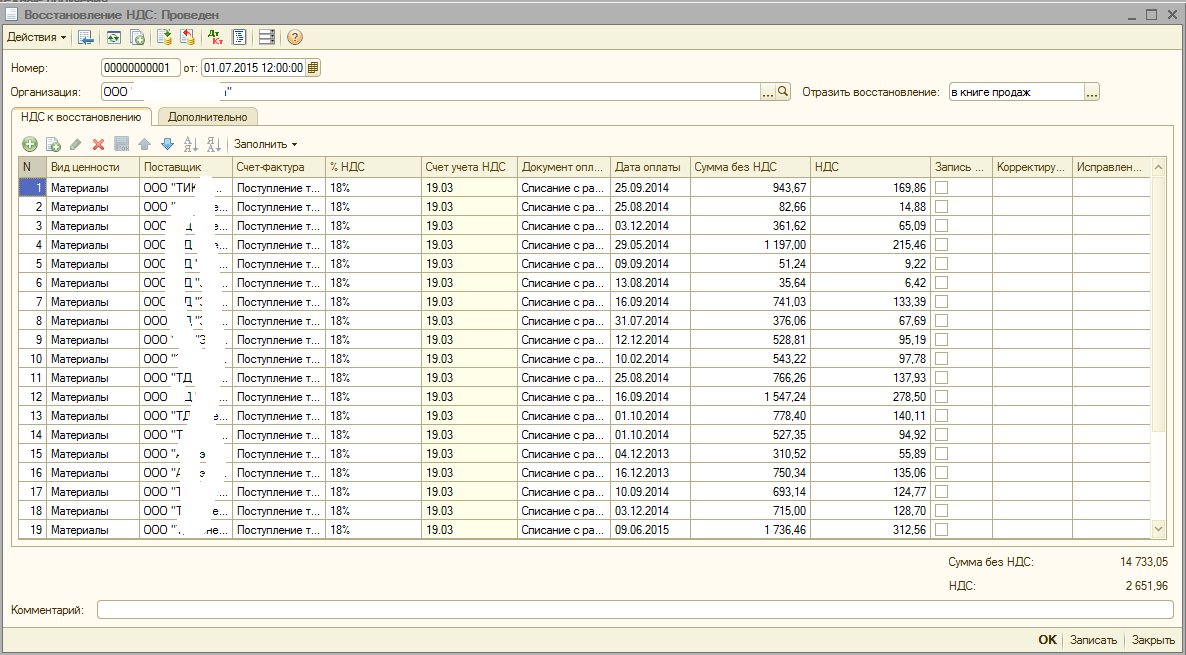Click the finish editing (save) row icon
The height and width of the screenshot is (655, 1186).
tap(121, 144)
